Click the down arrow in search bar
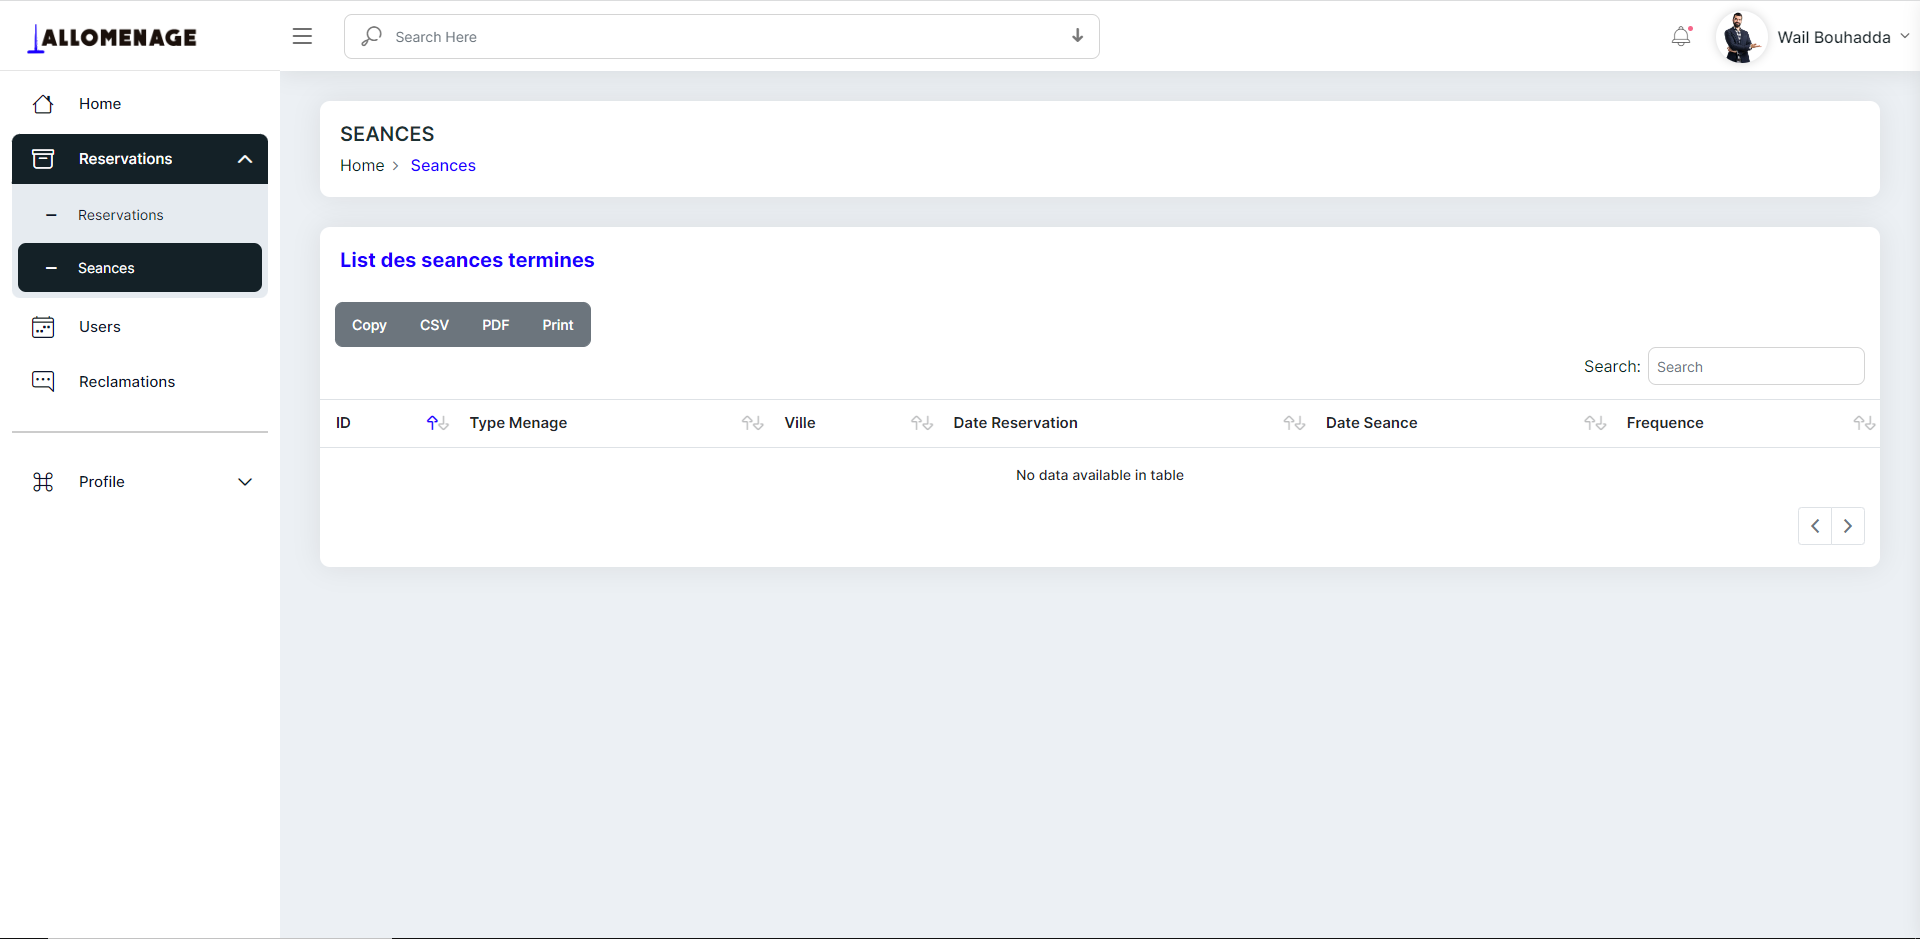1920x939 pixels. point(1077,36)
